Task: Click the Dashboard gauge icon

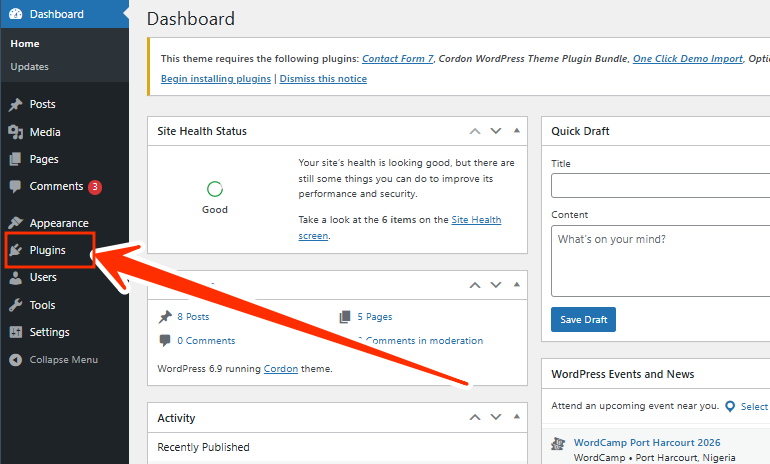Action: pyautogui.click(x=16, y=14)
